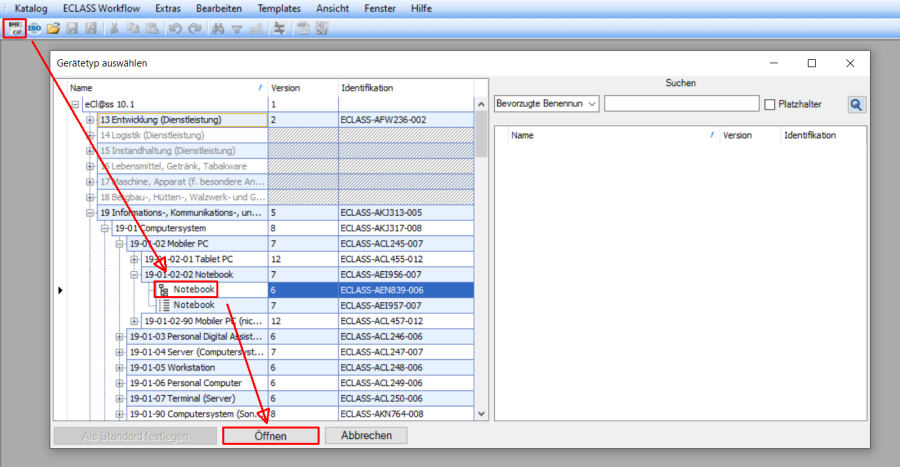This screenshot has width=900, height=467.
Task: Click the tree's vertical scrollbar down arrow
Action: point(481,413)
